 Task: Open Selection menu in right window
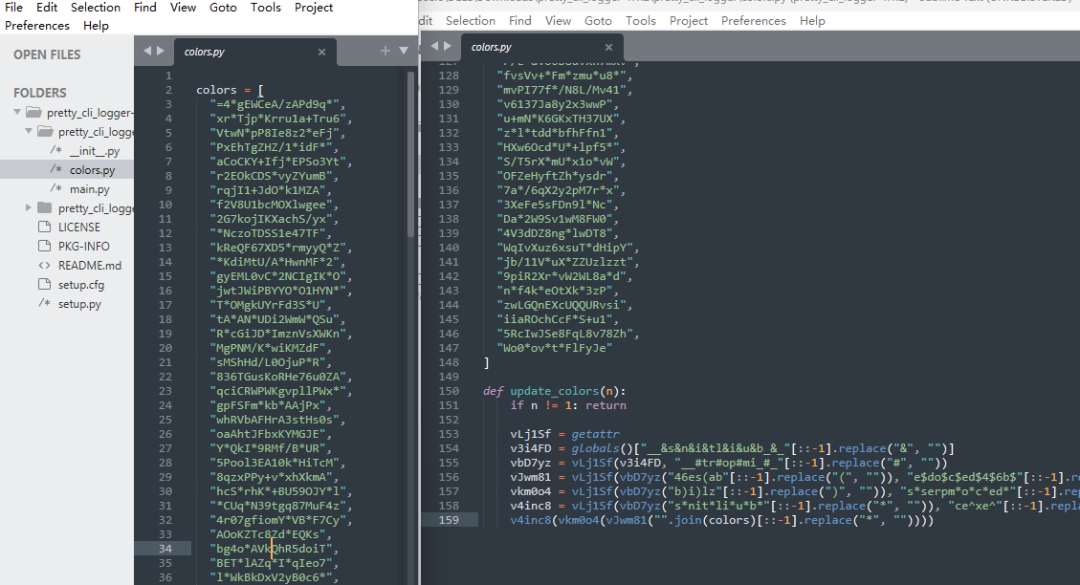(470, 21)
